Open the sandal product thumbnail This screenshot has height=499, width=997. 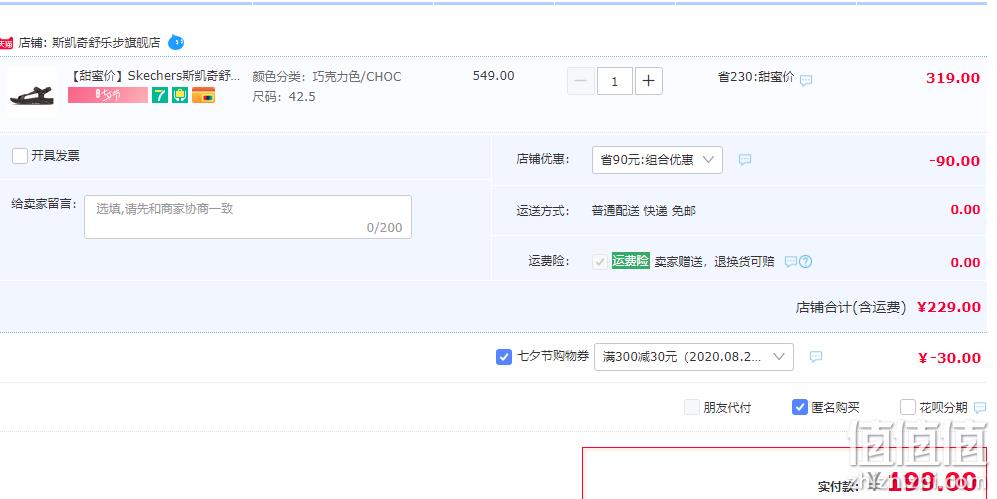click(32, 92)
